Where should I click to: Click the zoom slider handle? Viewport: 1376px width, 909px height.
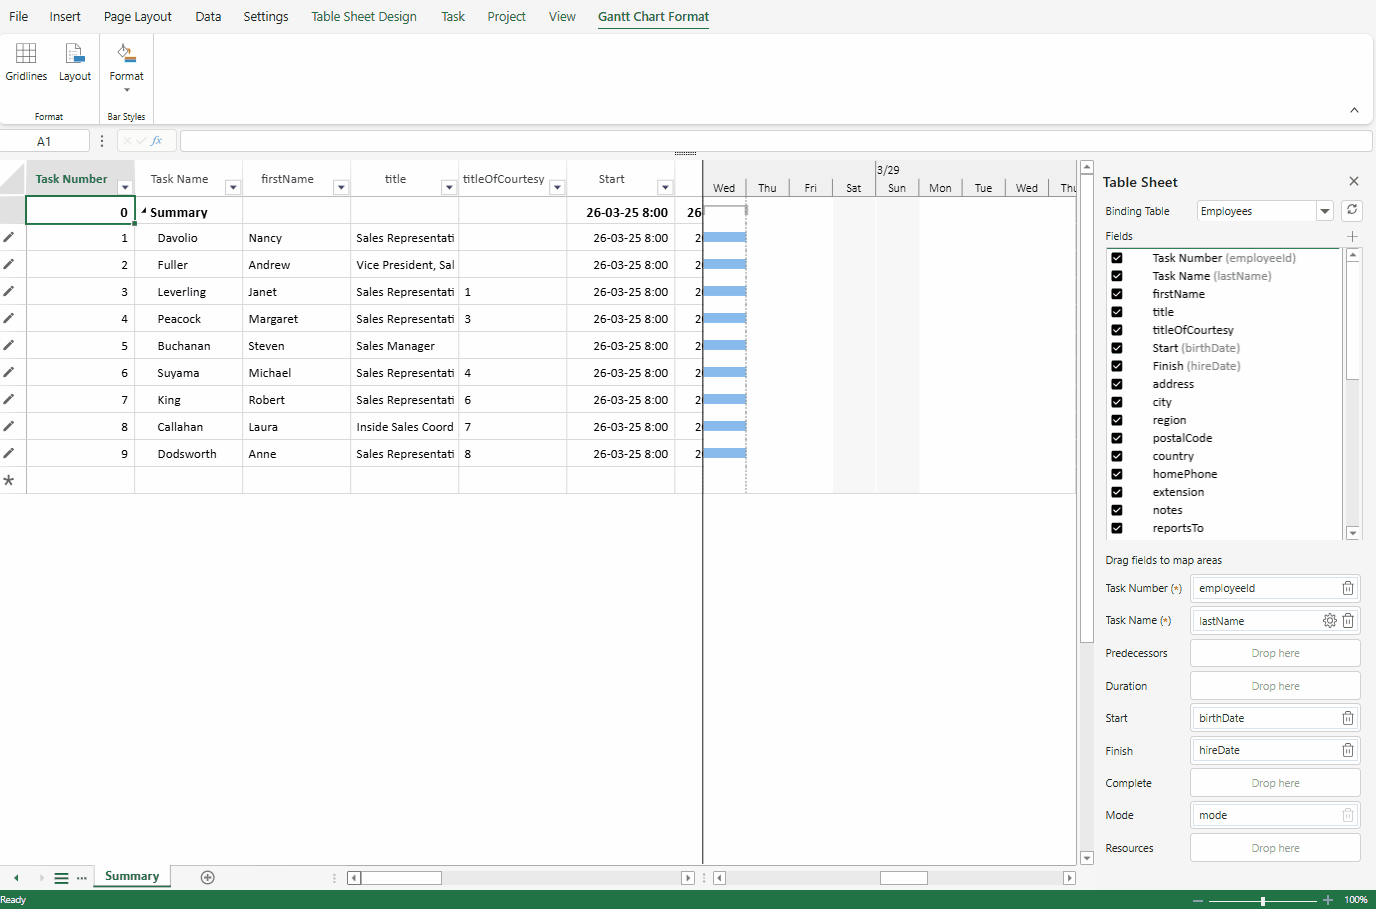click(1263, 900)
